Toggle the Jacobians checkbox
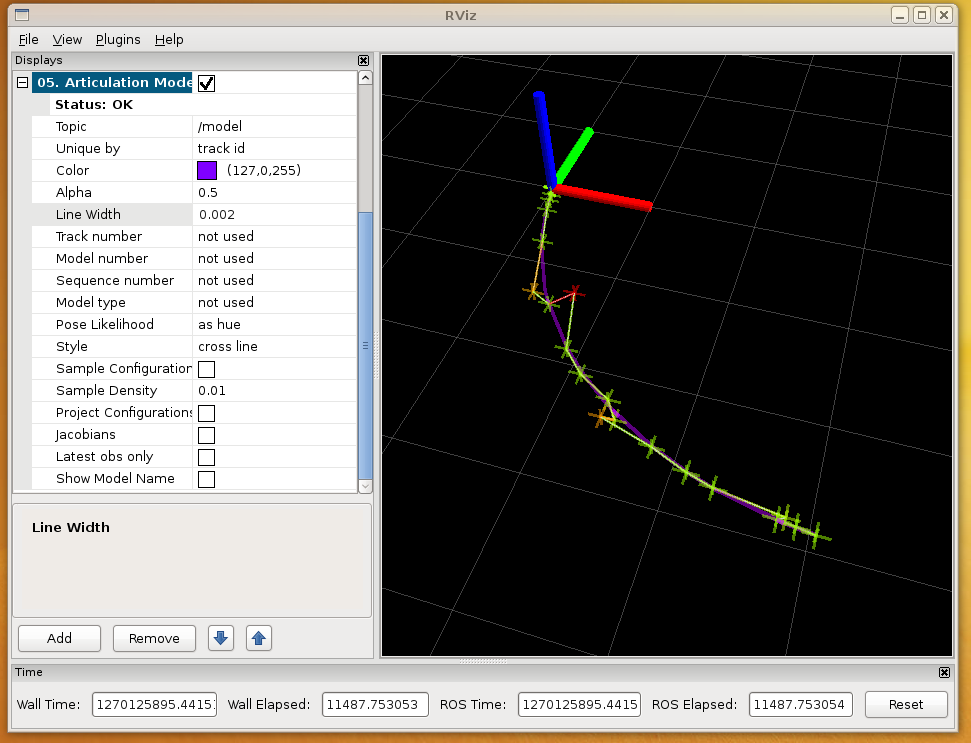This screenshot has height=743, width=971. click(206, 435)
